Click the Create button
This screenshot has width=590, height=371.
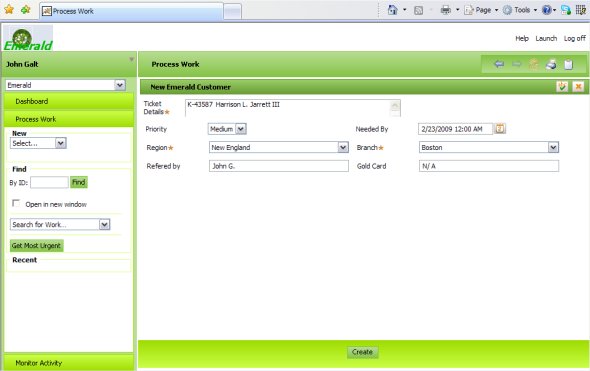tap(362, 352)
